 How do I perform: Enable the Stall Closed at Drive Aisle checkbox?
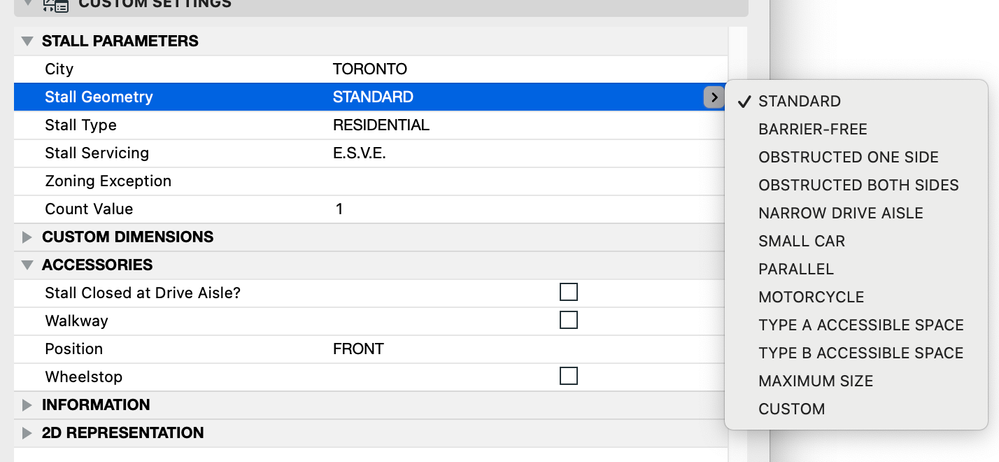(x=568, y=292)
